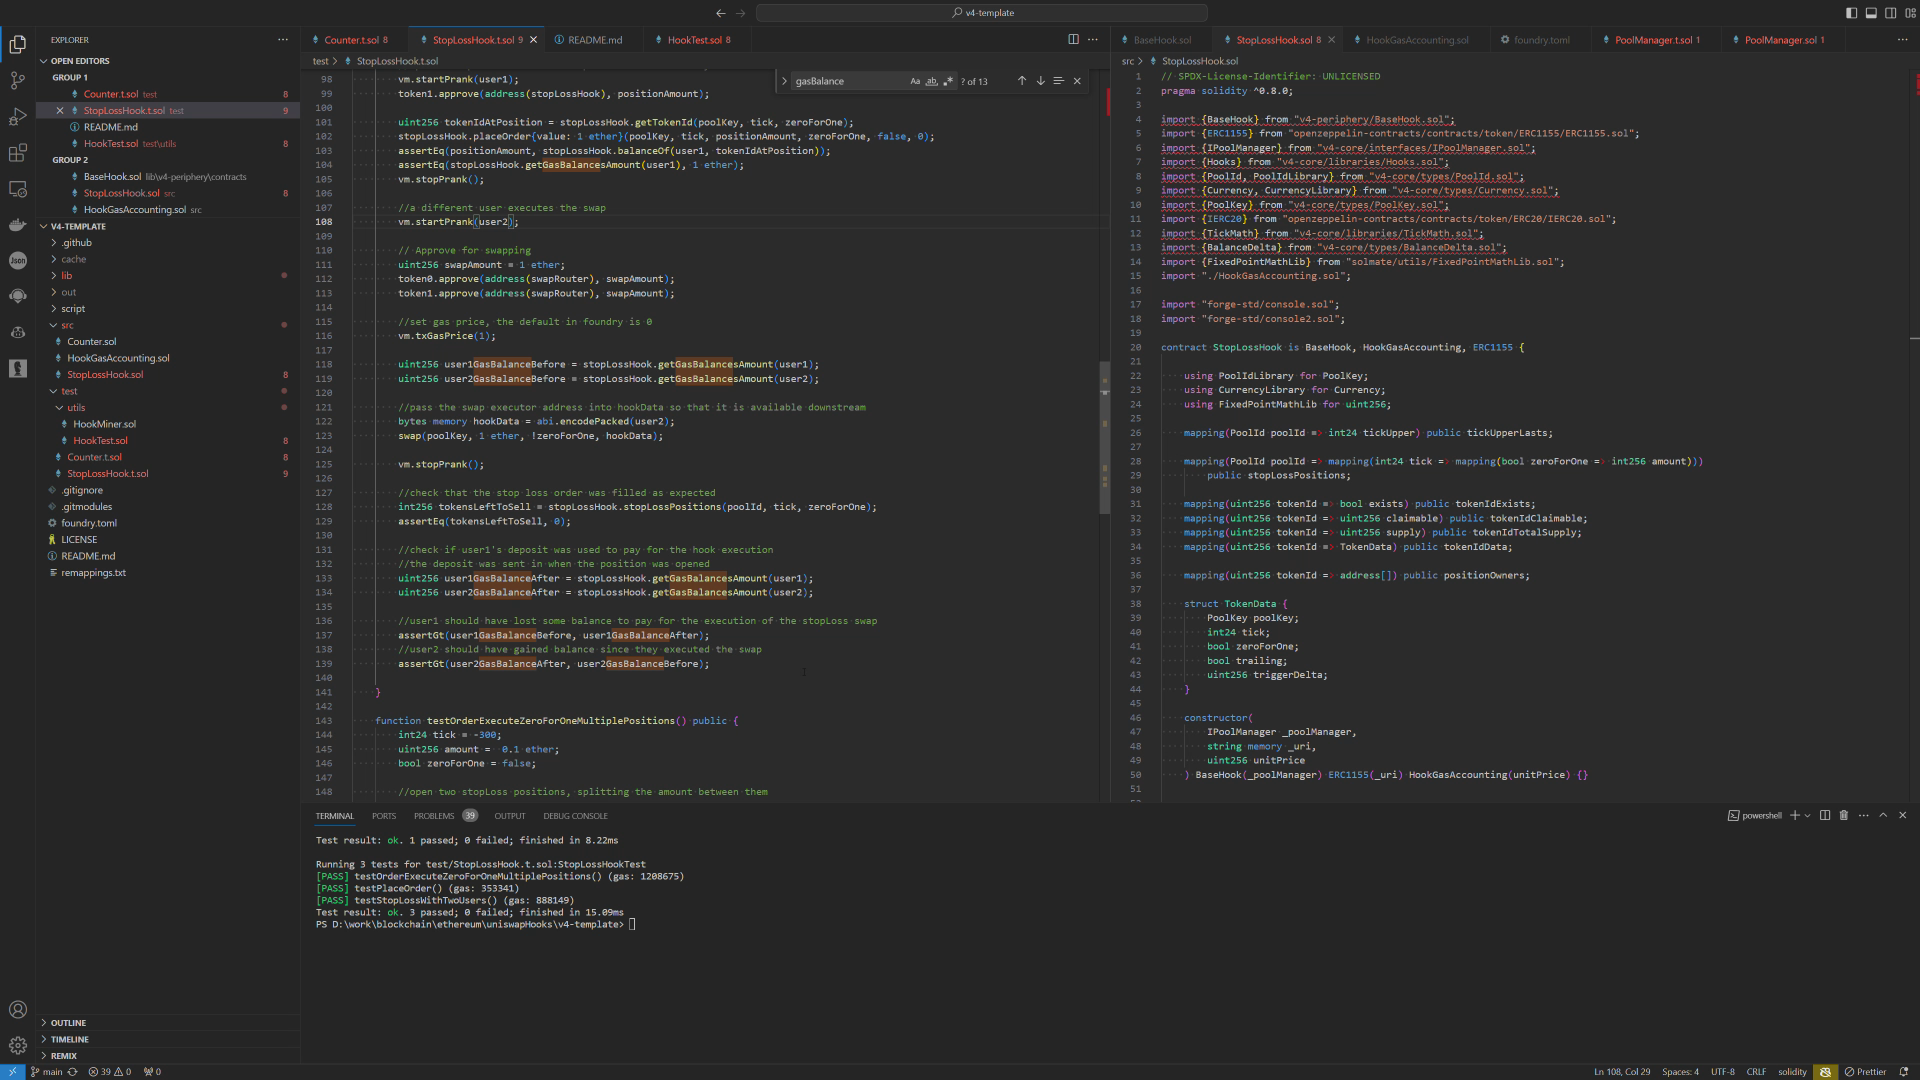Open the Manage gear menu
Screen dimensions: 1920x1080
17,1046
